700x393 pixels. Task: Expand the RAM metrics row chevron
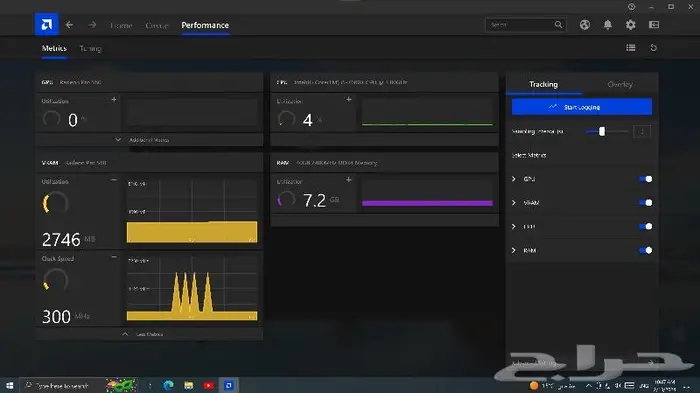(x=514, y=251)
